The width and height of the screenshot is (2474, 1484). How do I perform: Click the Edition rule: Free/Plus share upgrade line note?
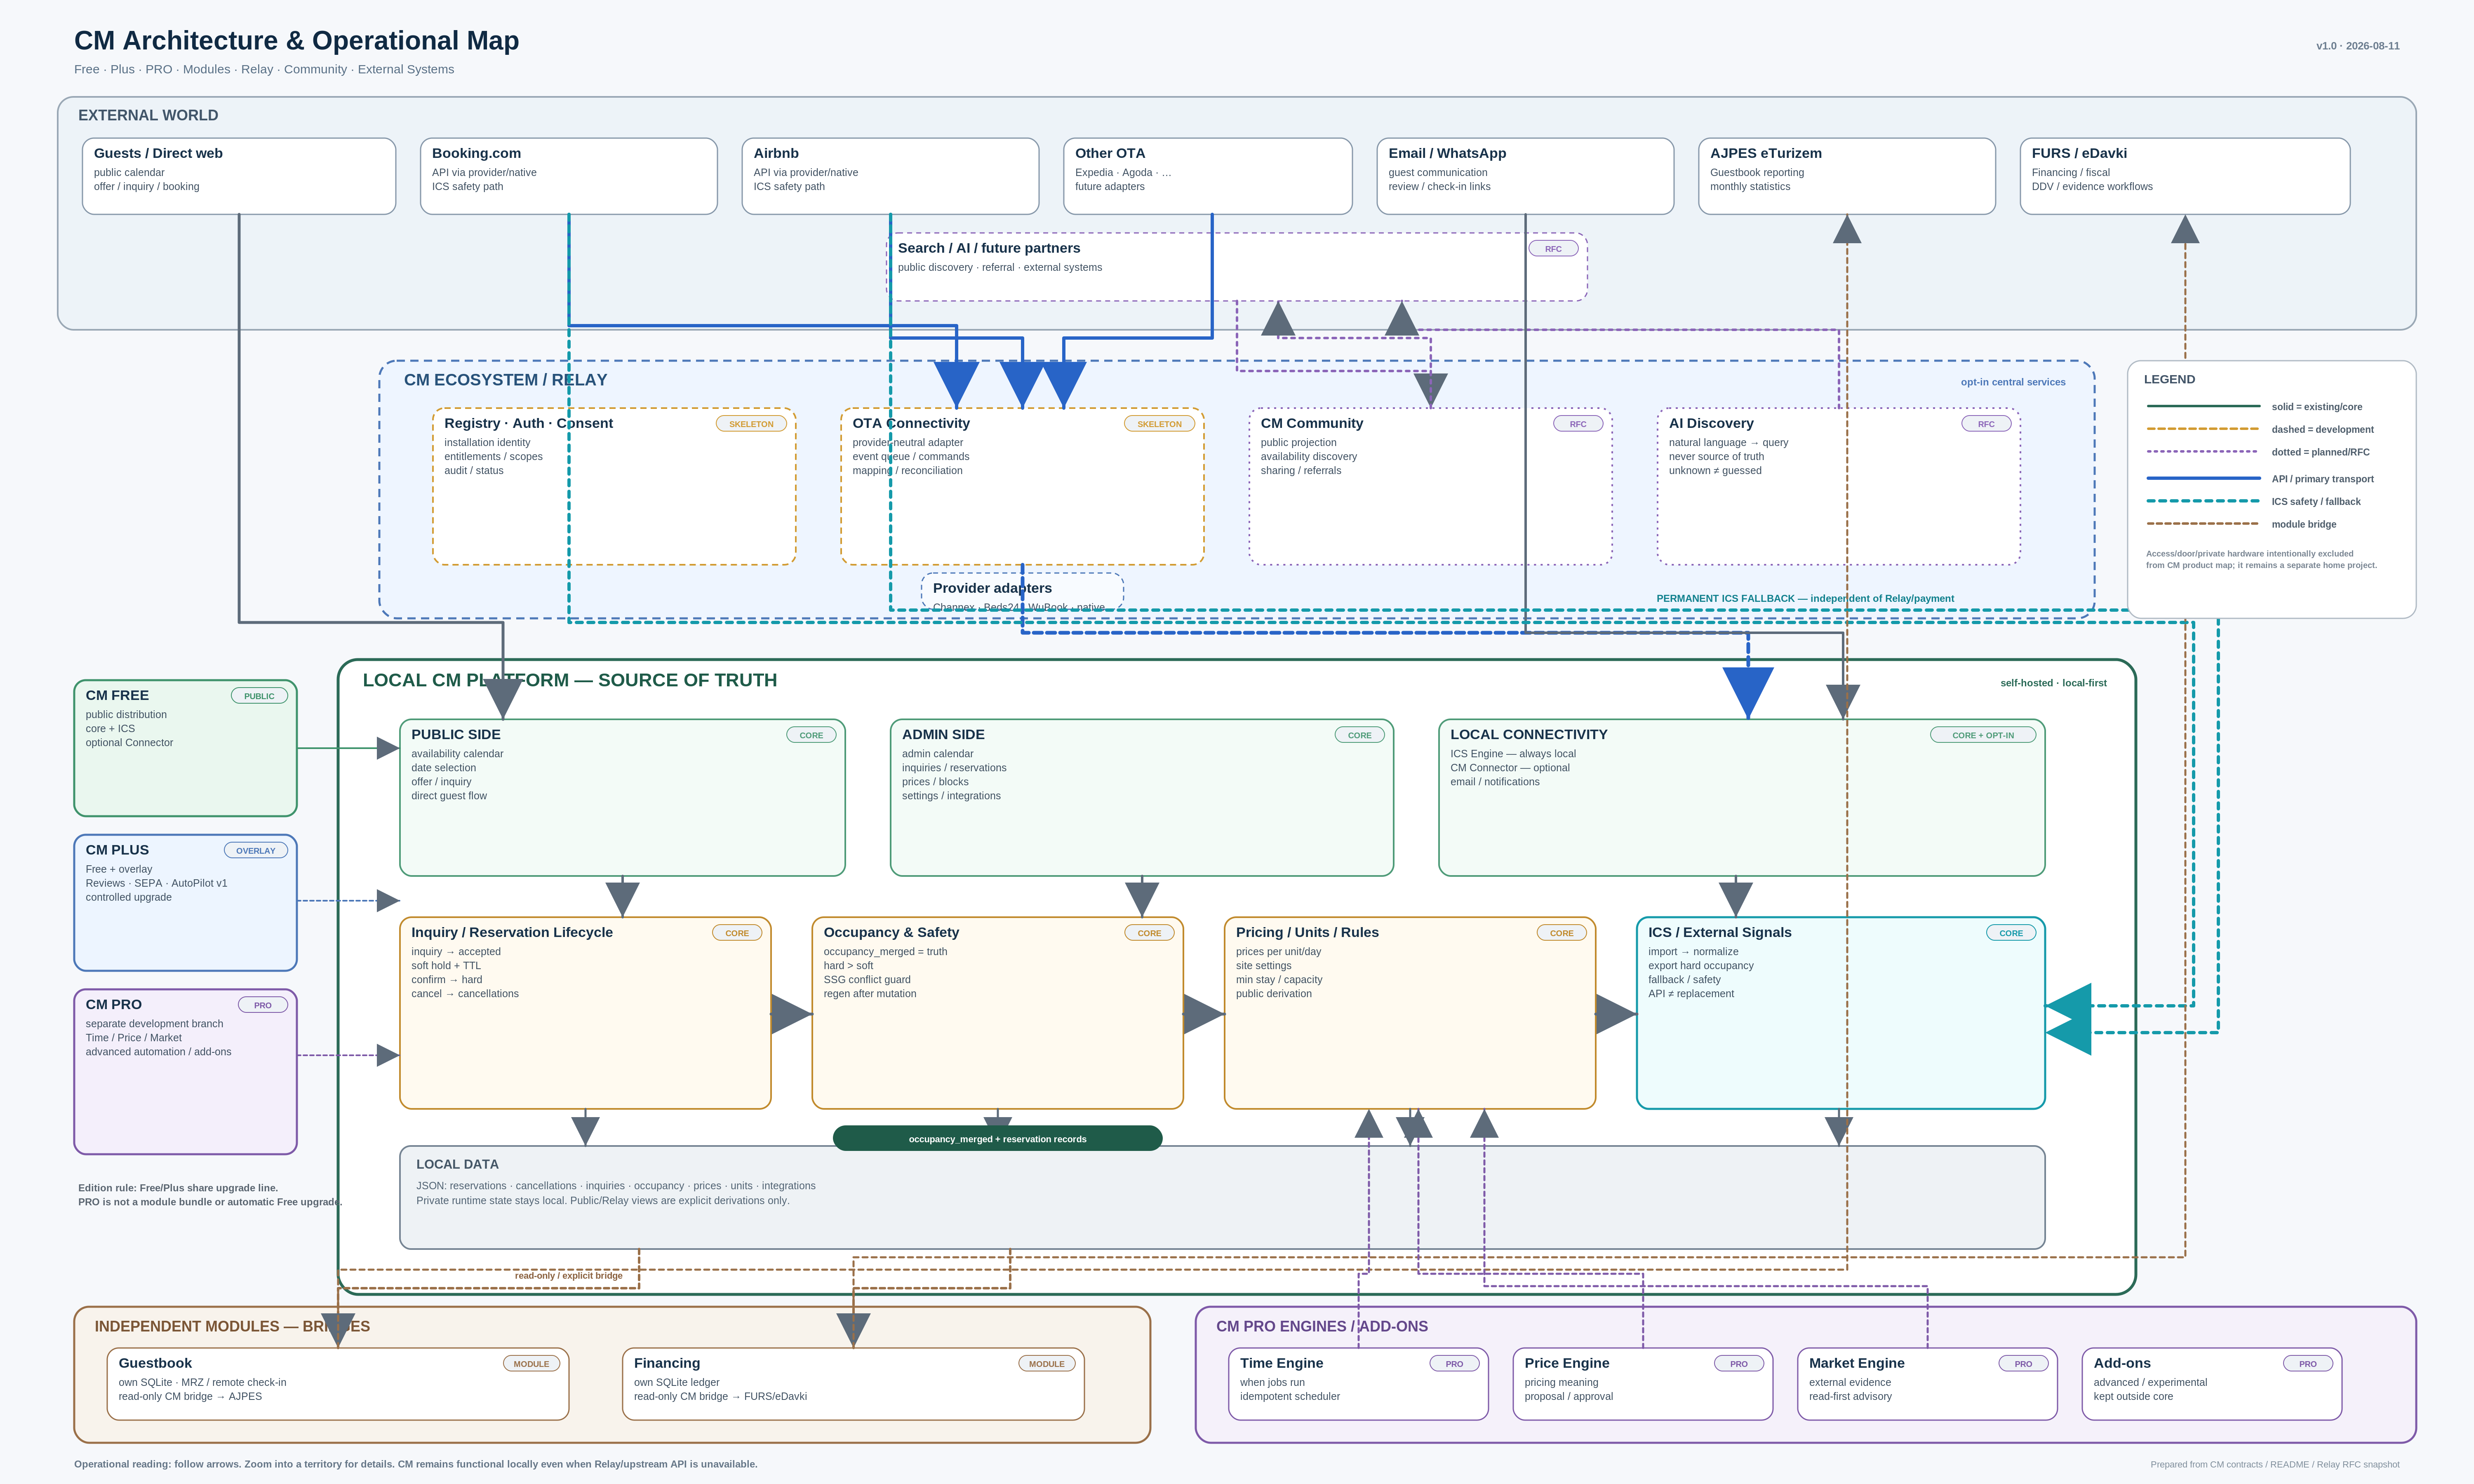178,1188
